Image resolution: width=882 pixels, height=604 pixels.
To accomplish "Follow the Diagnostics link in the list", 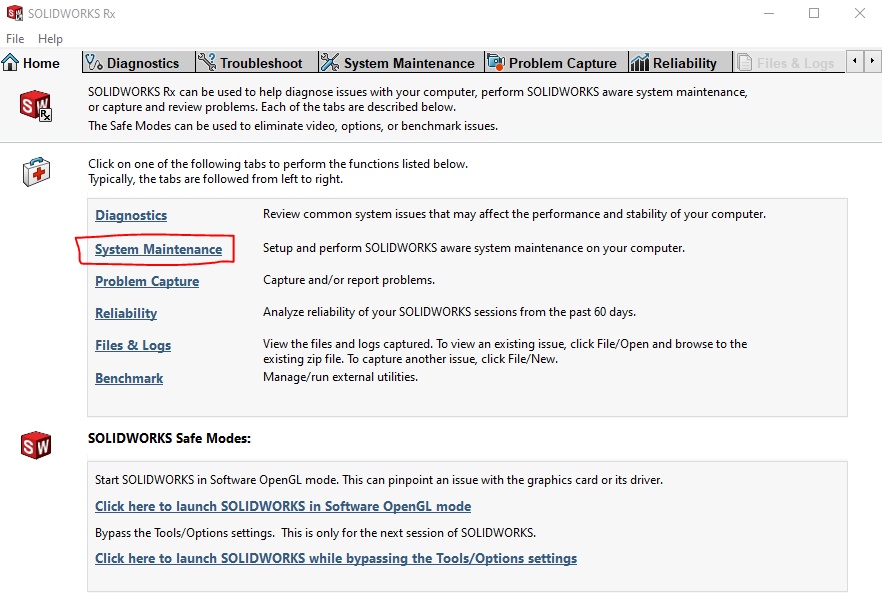I will (x=131, y=215).
